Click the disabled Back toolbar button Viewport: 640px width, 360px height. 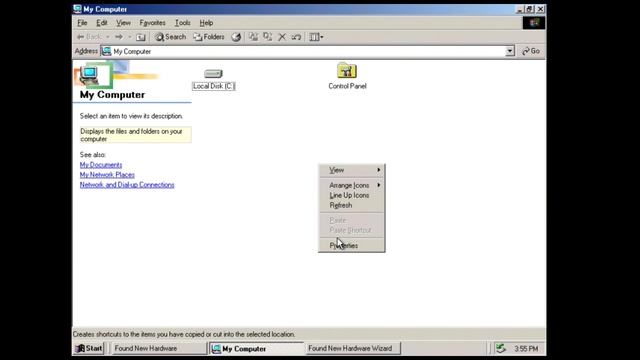tap(89, 37)
